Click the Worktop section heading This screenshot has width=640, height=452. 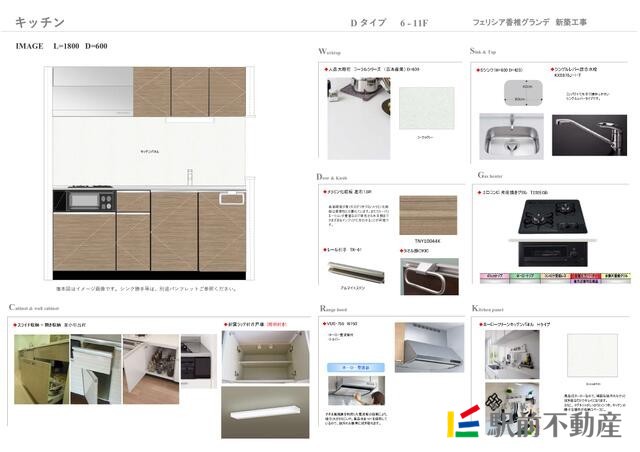[329, 49]
